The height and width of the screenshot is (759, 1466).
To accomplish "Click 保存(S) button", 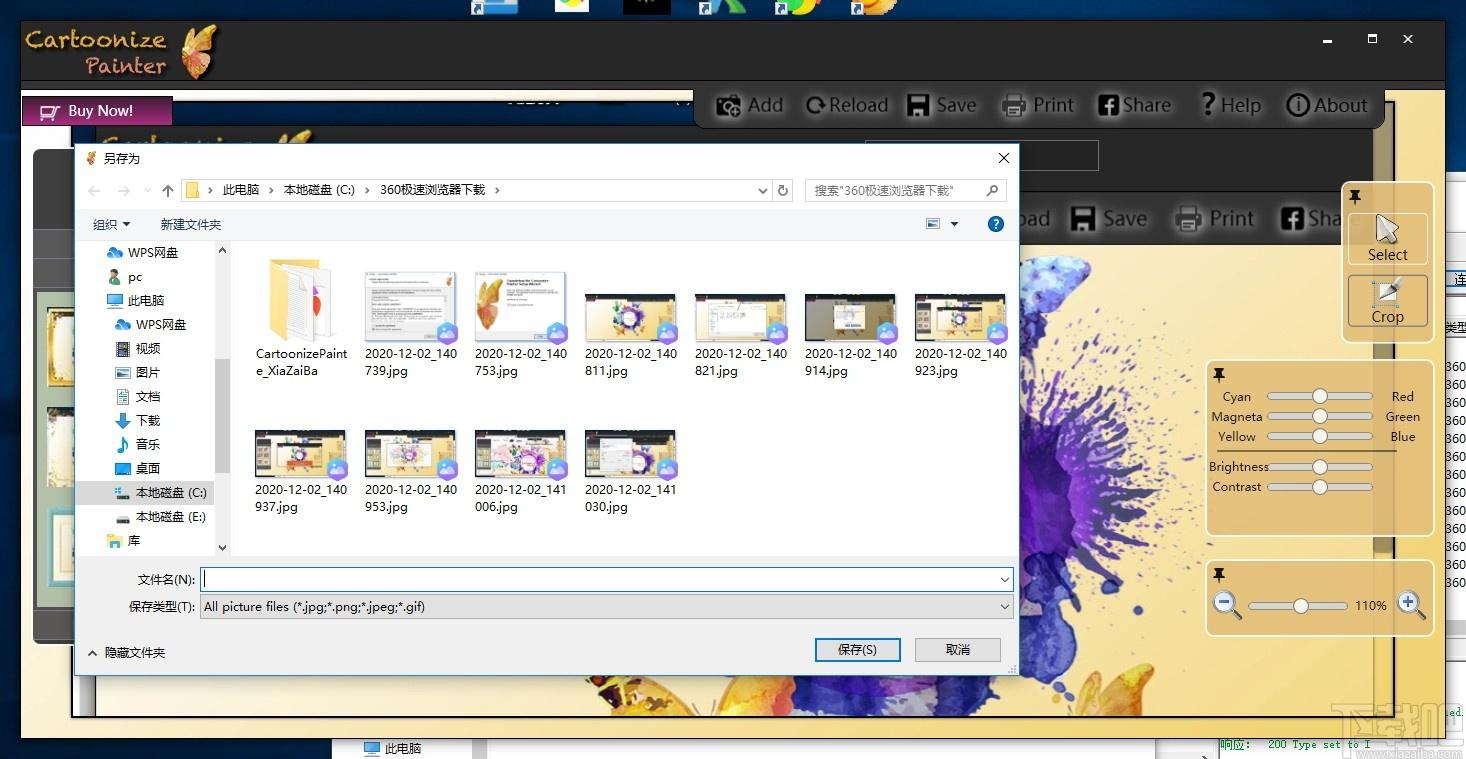I will point(857,650).
